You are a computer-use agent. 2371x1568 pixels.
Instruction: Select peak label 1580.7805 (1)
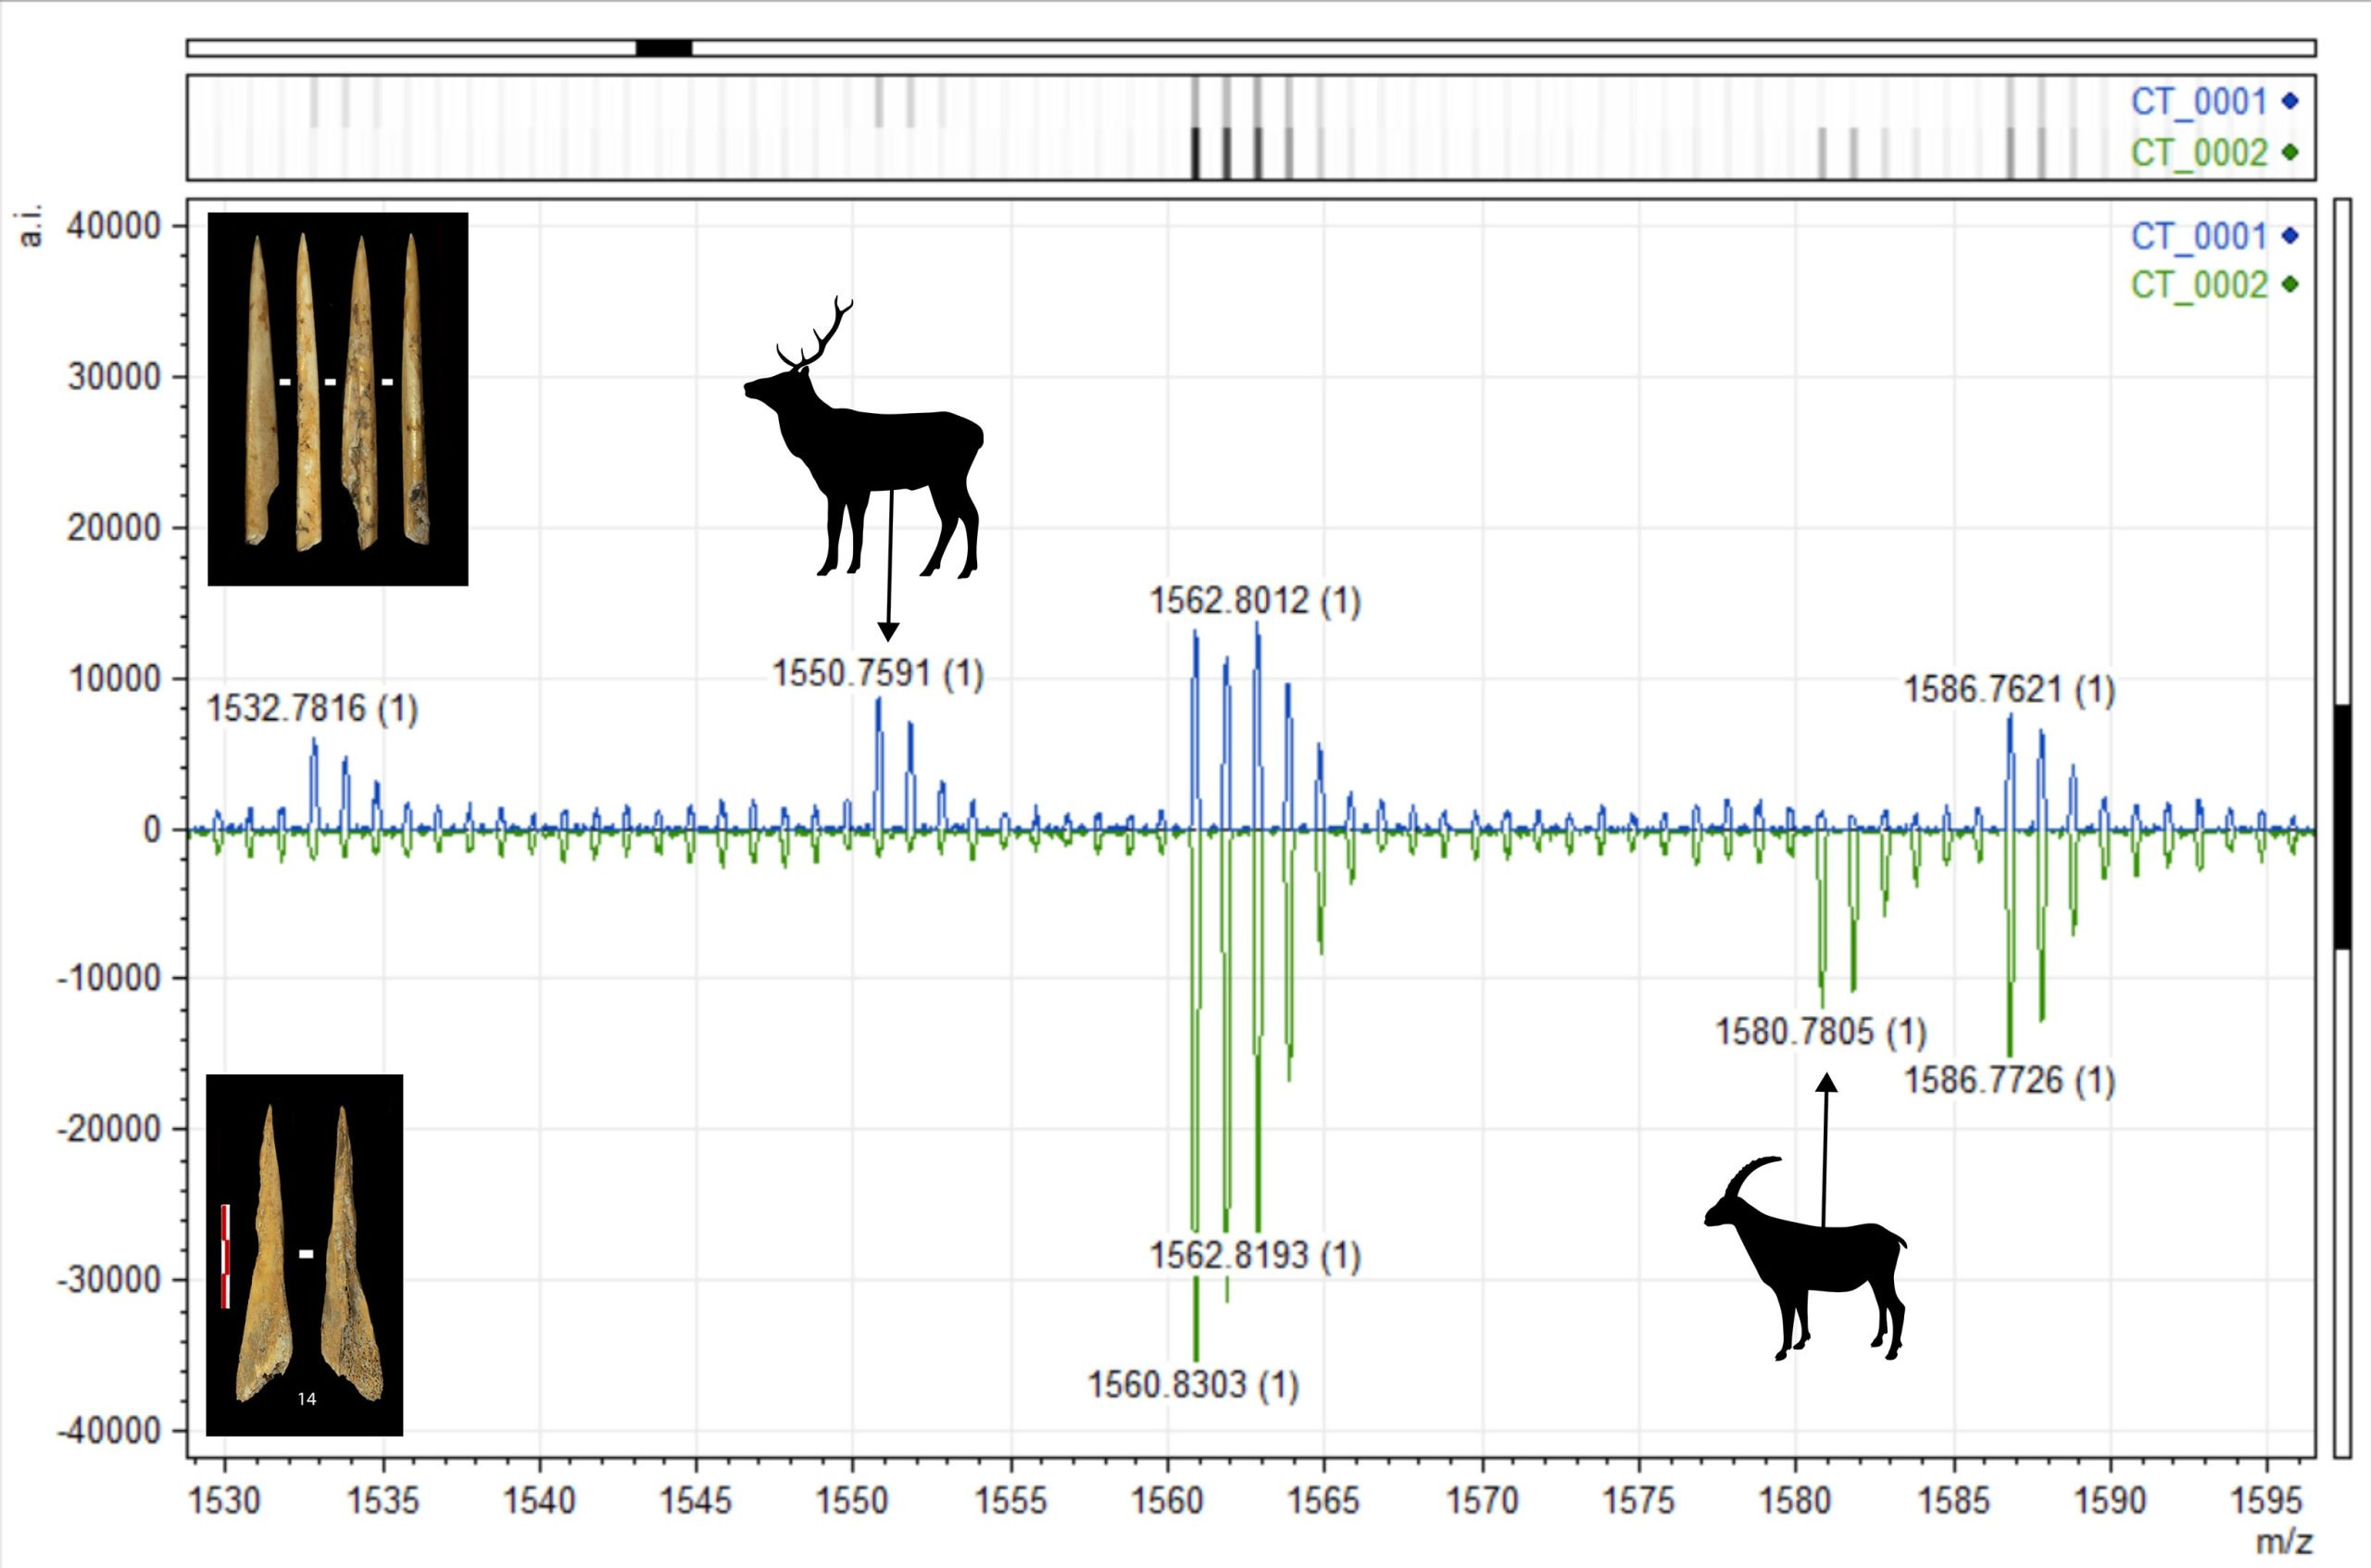(x=1821, y=1032)
